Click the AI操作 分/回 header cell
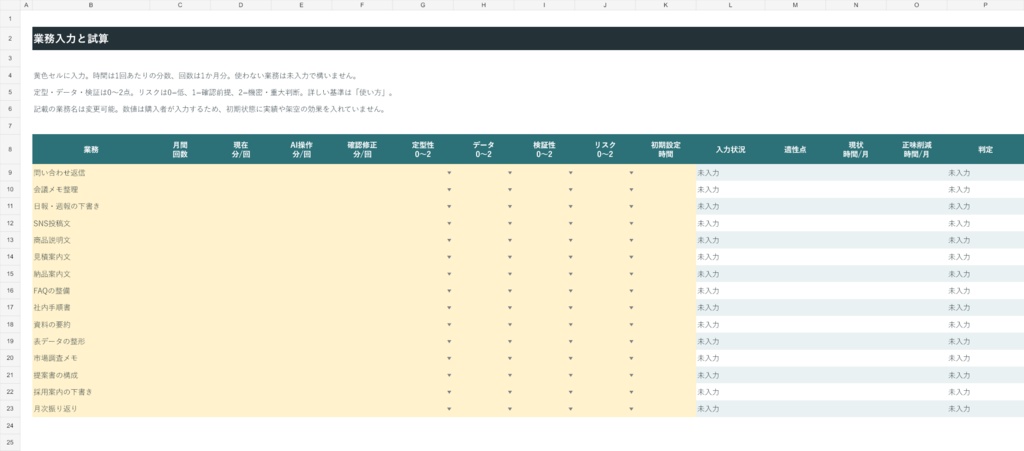Viewport: 1024px width, 451px height. [302, 149]
